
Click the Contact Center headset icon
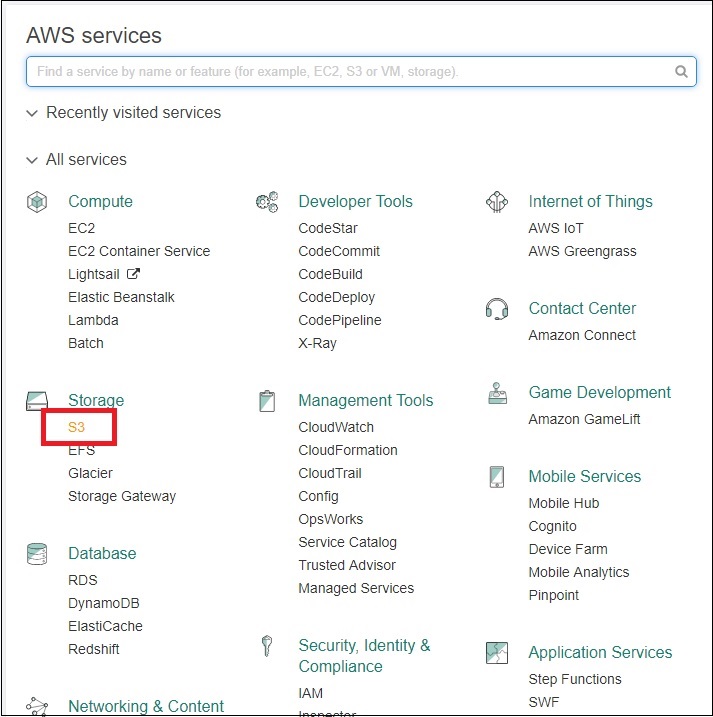(497, 308)
